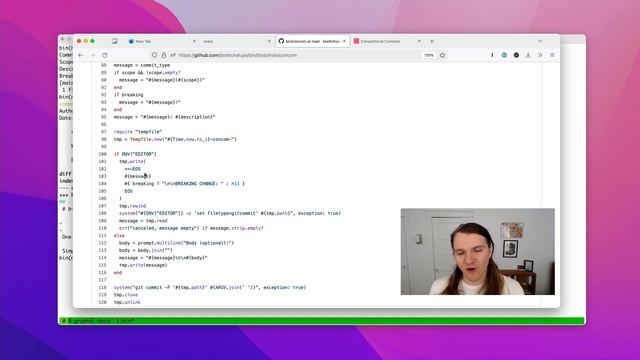Expand the list-all-tabs chevron
This screenshot has width=640, height=360.
click(x=540, y=41)
